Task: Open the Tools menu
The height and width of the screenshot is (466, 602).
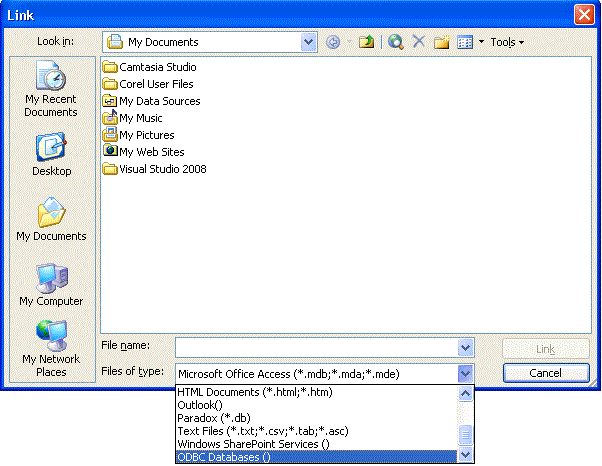Action: click(x=506, y=42)
